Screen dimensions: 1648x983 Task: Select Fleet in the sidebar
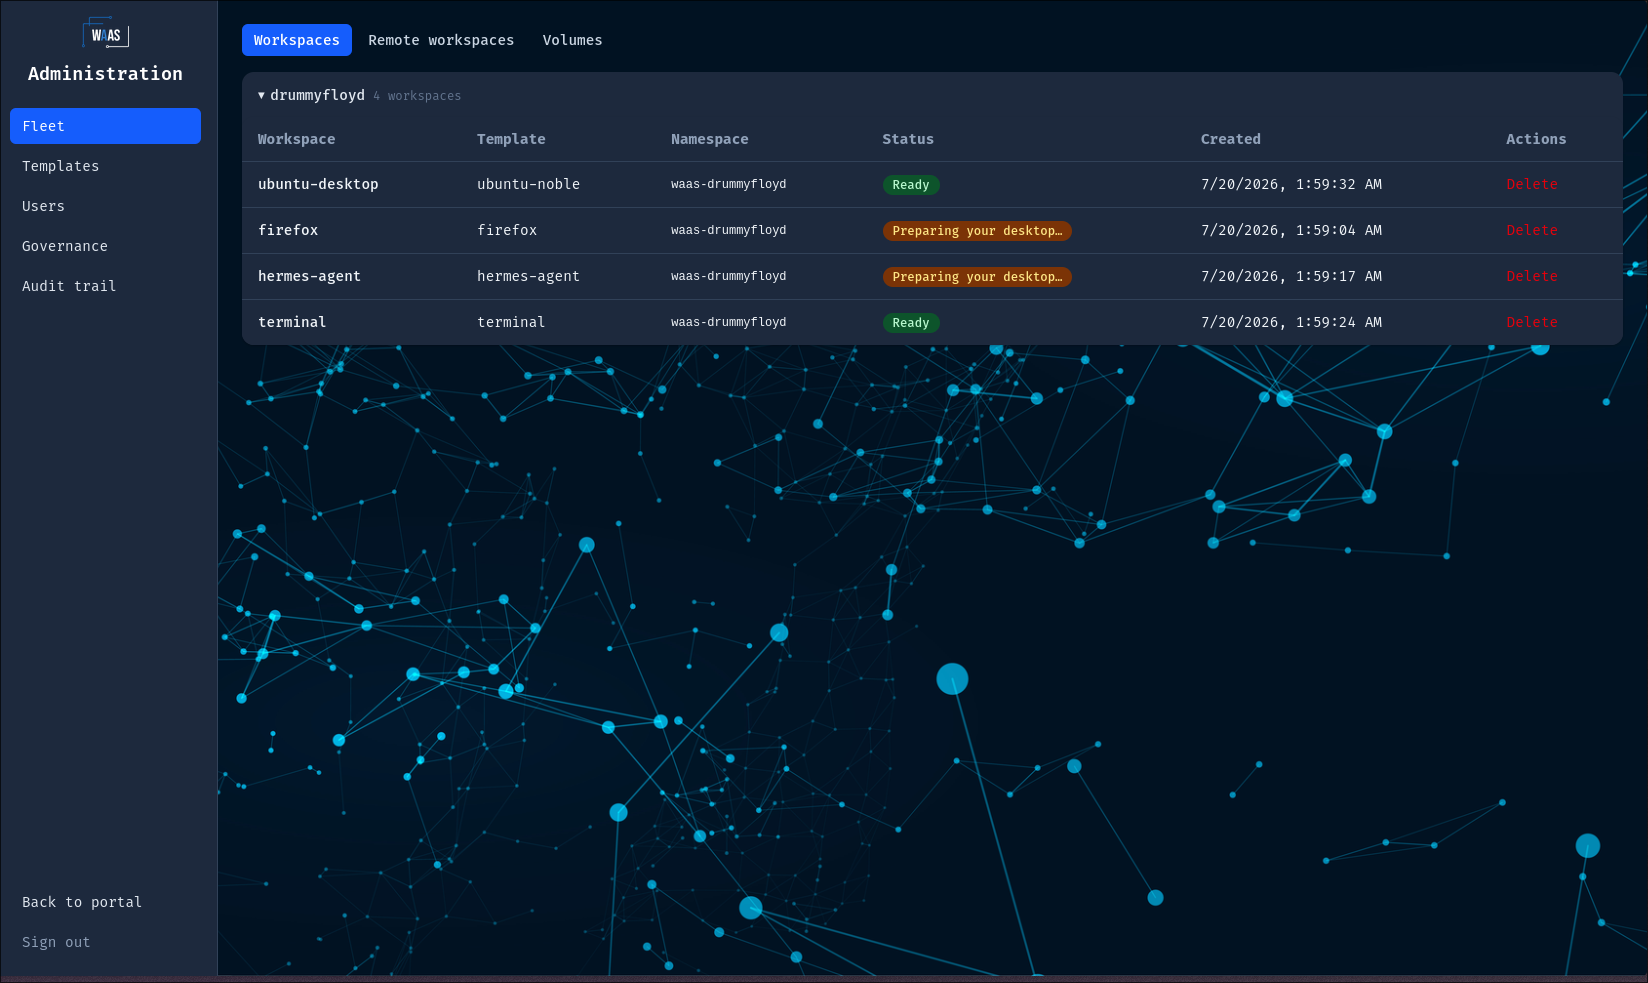[x=105, y=126]
